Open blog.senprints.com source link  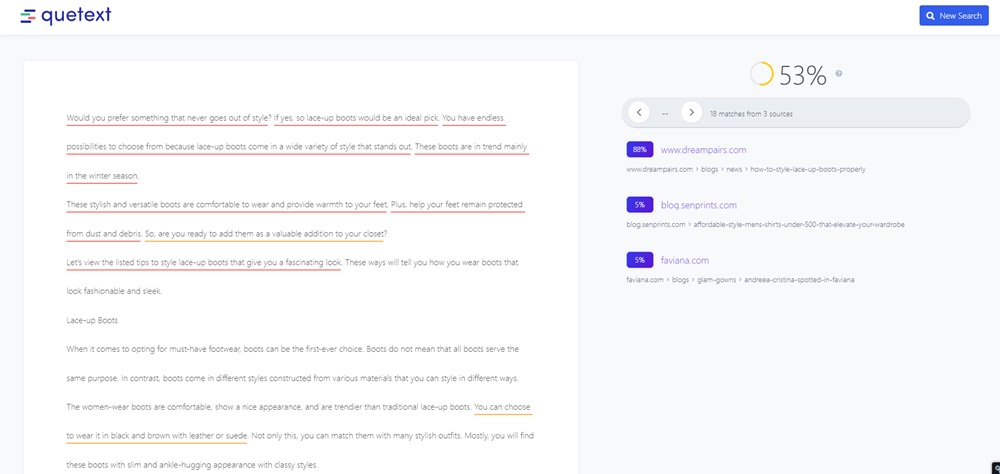coord(698,205)
